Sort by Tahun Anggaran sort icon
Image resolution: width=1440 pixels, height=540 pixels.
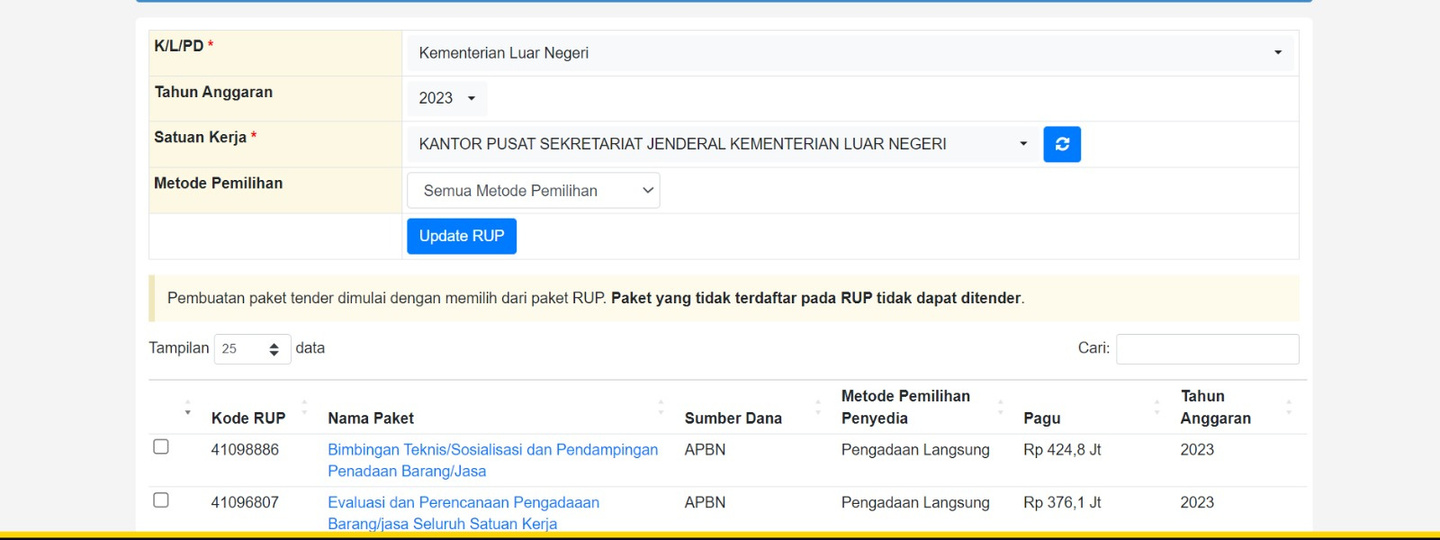pyautogui.click(x=1288, y=408)
